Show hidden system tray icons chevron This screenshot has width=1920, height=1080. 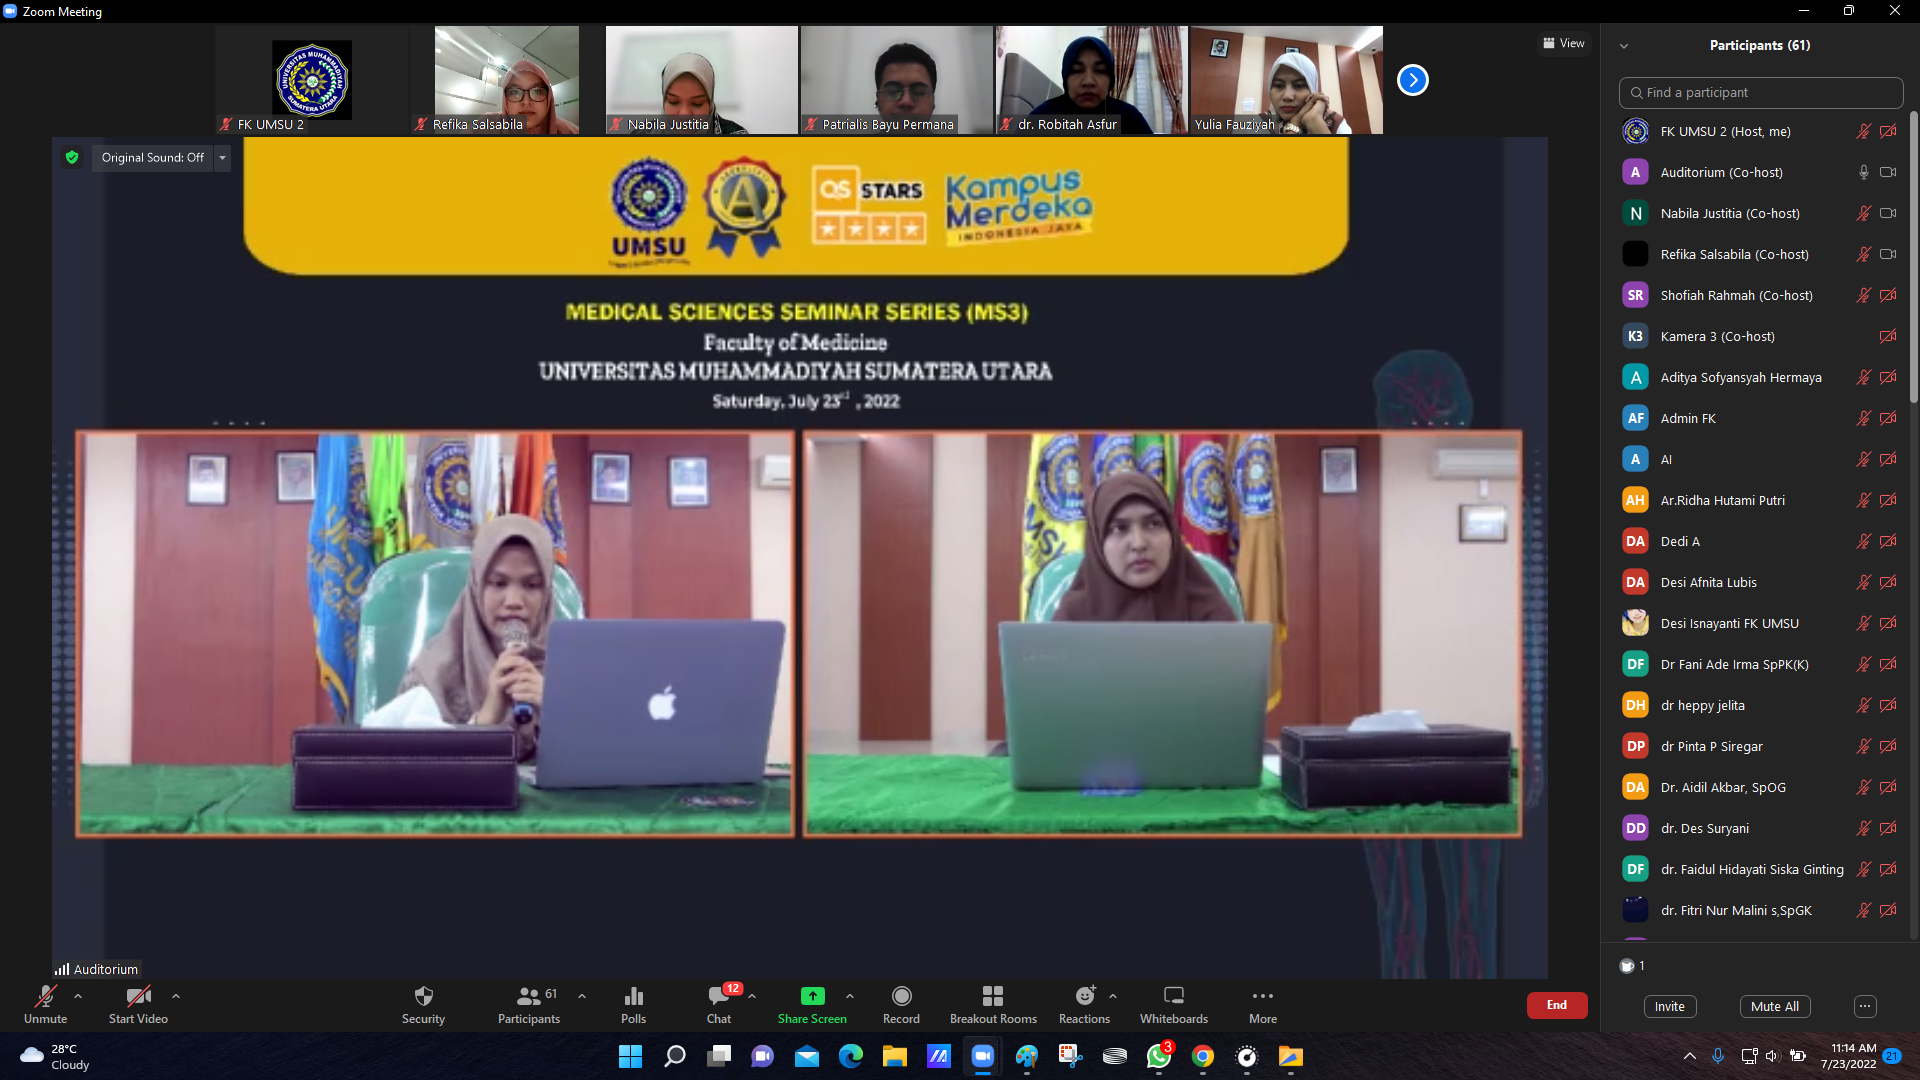[x=1690, y=1056]
